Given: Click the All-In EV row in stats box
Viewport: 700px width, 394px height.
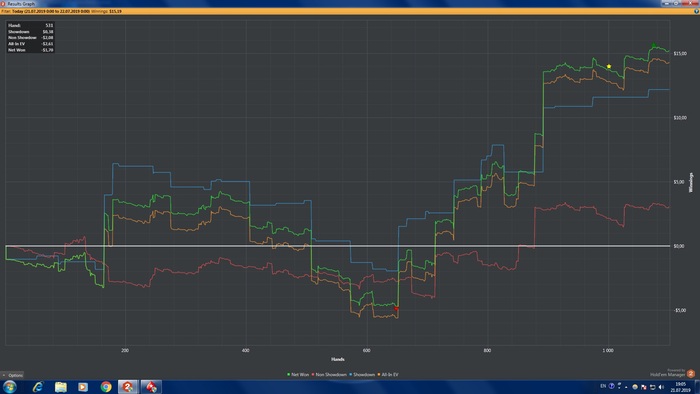Looking at the screenshot, I should click(x=30, y=44).
